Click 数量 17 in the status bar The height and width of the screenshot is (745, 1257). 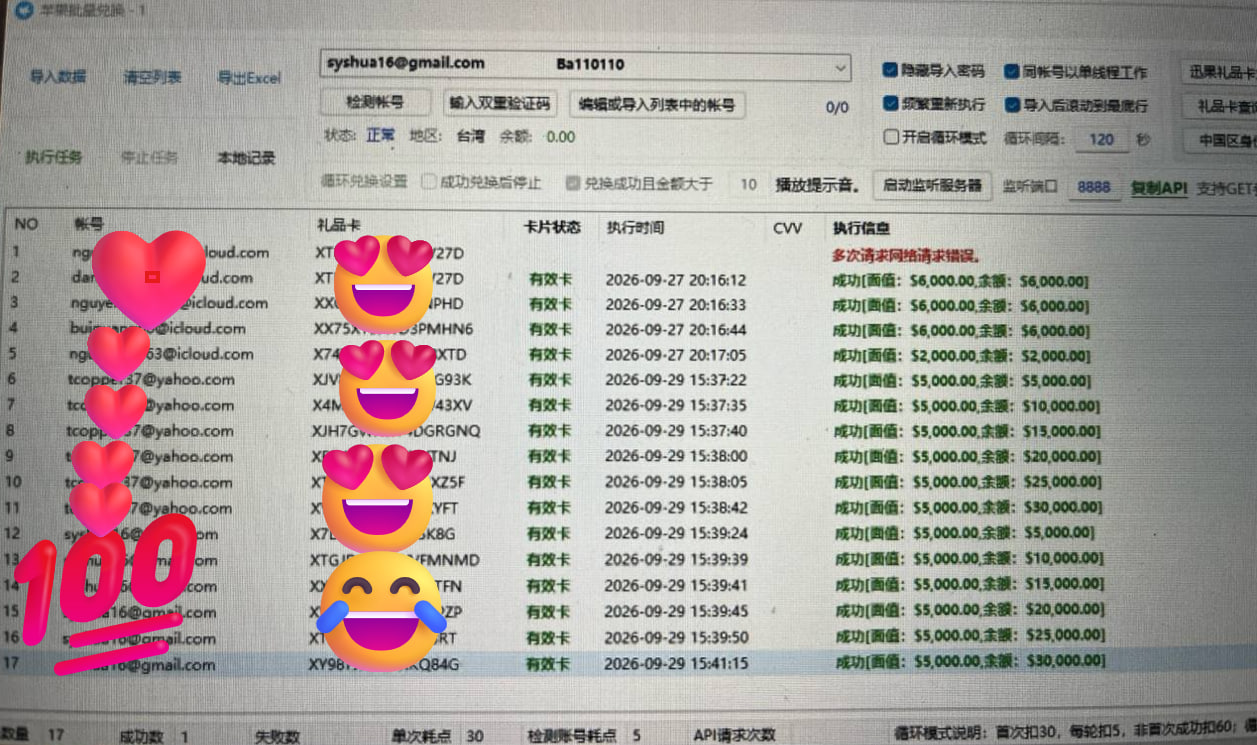(32, 735)
